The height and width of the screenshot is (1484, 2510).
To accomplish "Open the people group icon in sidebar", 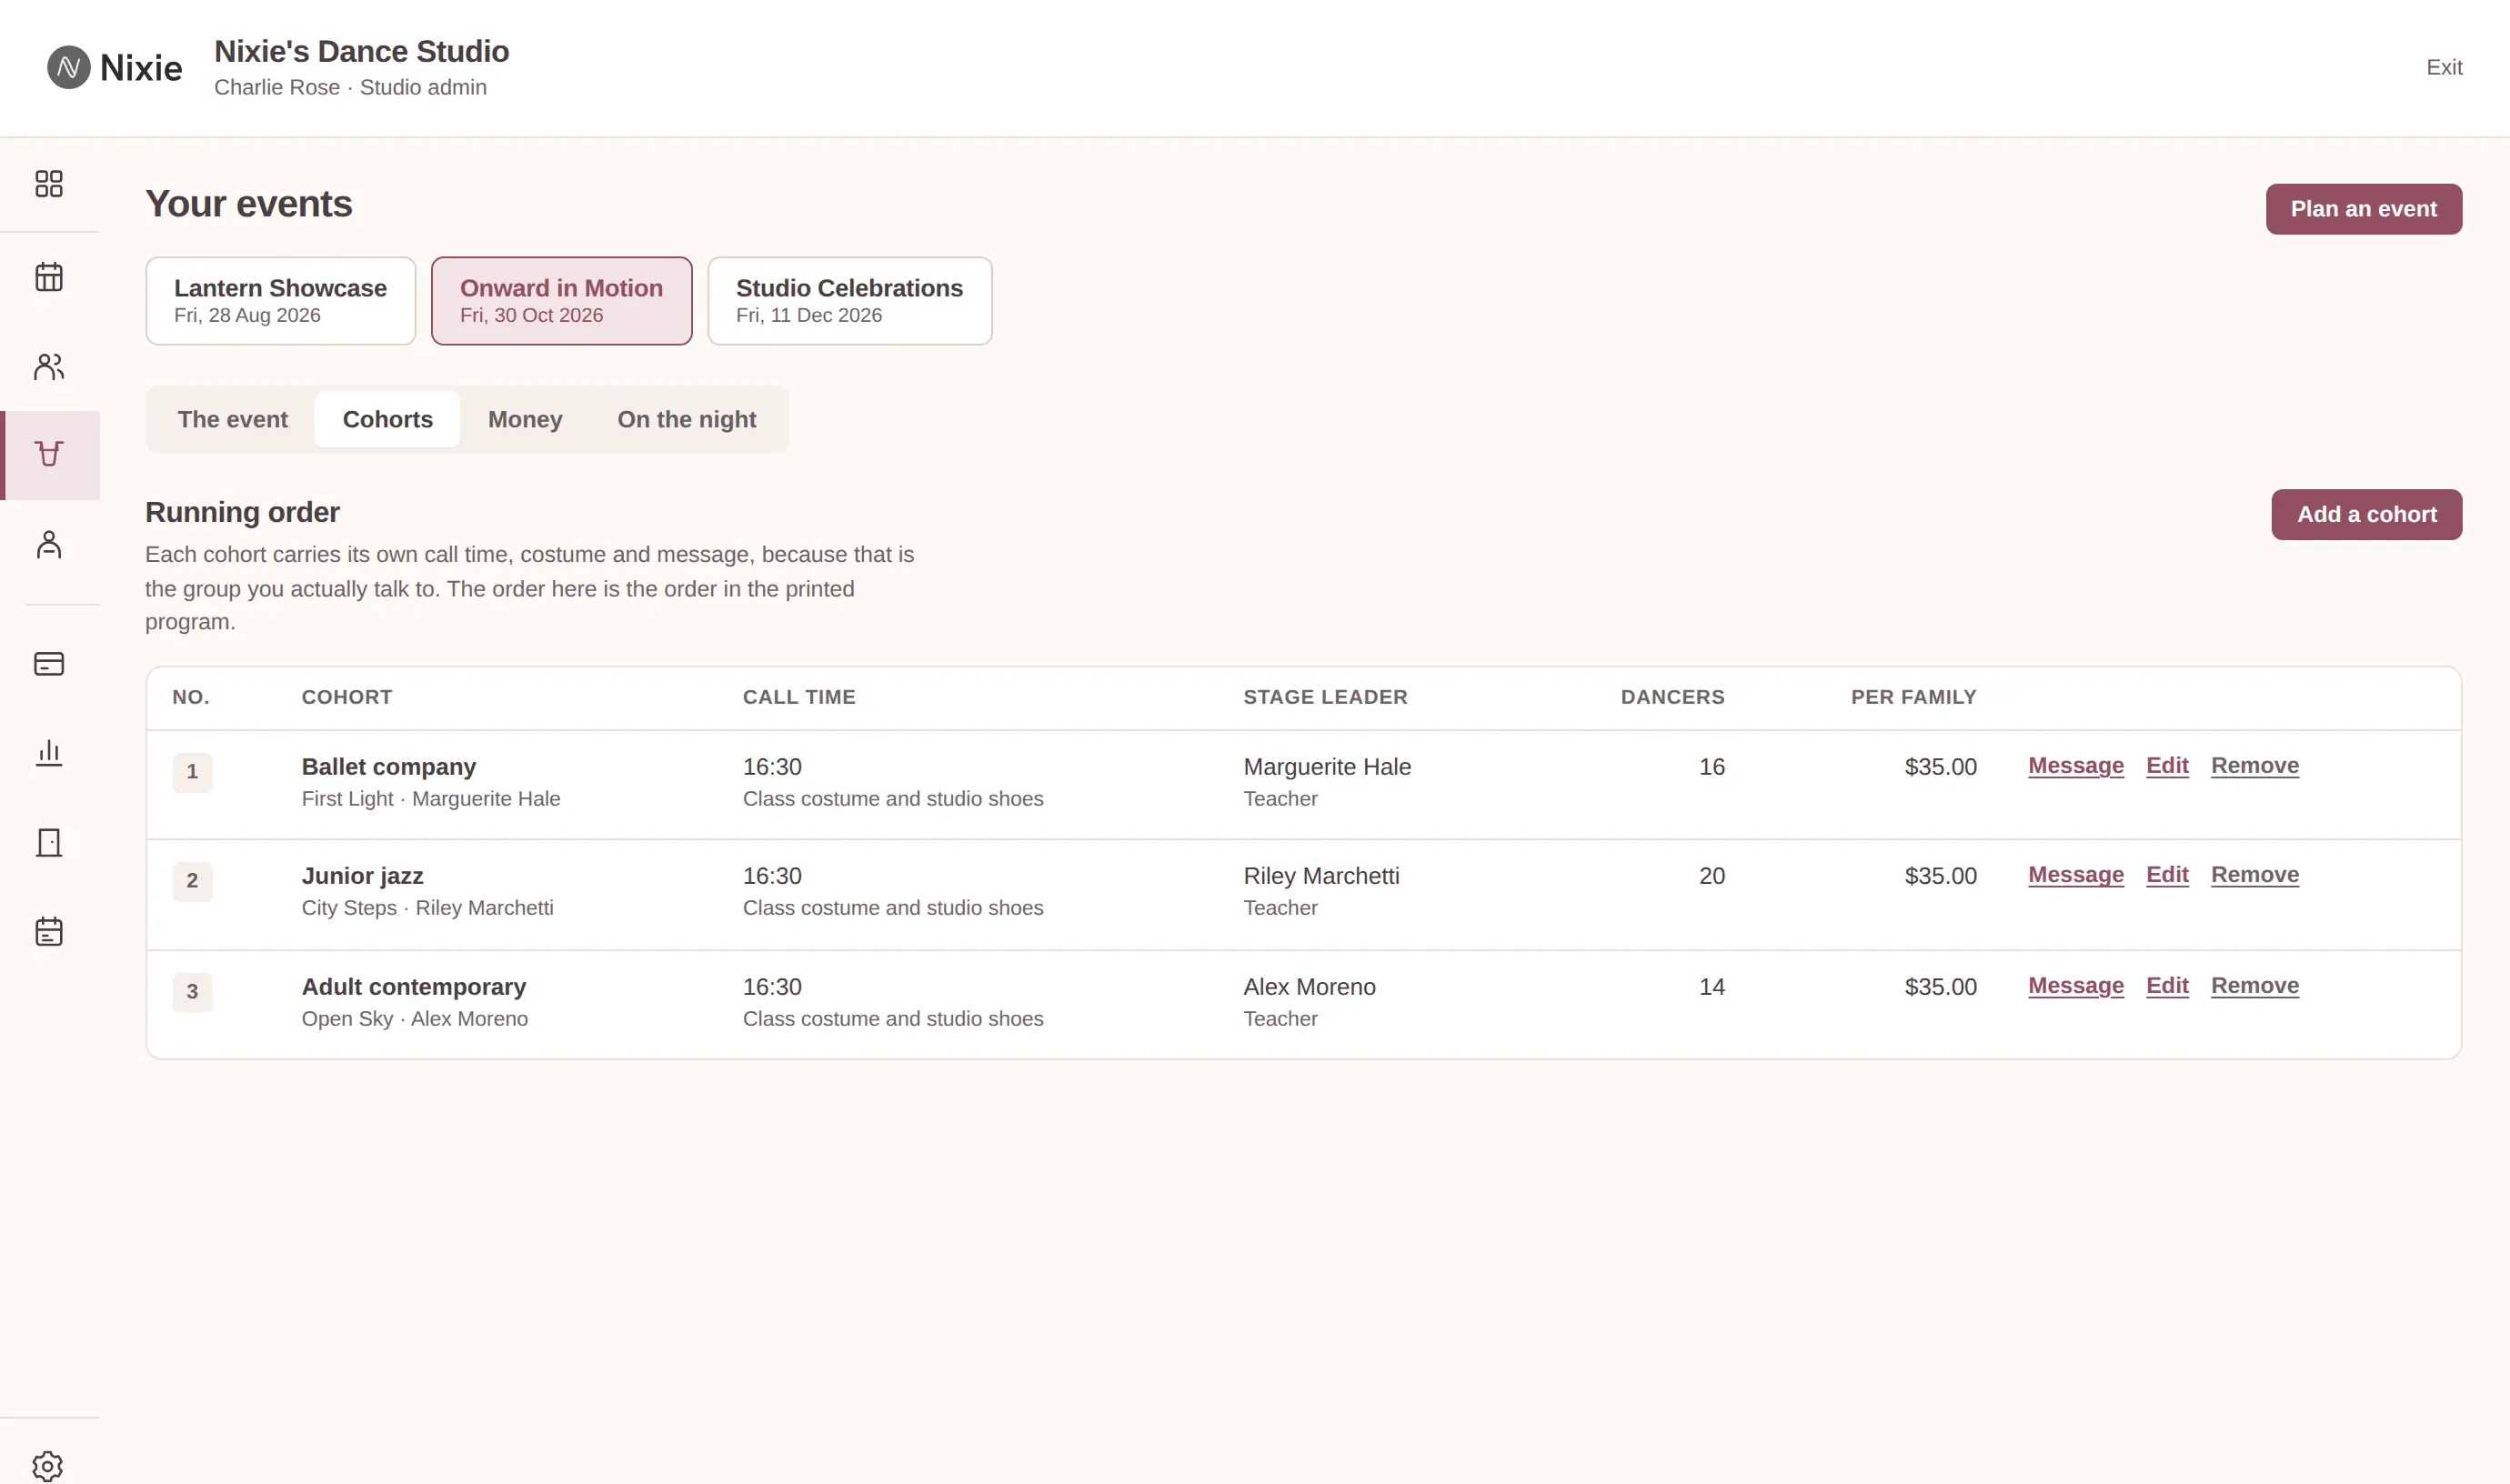I will [49, 366].
